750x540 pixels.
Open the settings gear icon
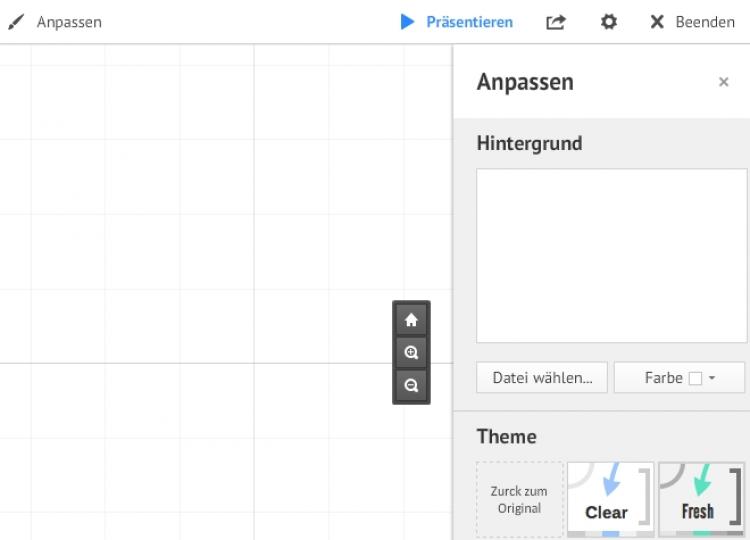pos(608,22)
